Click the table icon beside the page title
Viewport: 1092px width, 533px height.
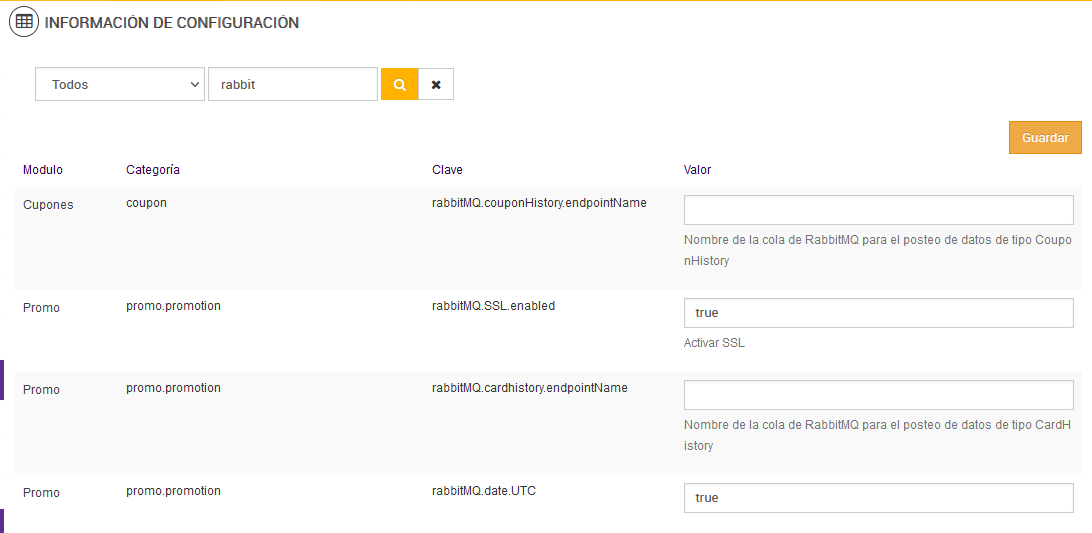[x=25, y=22]
